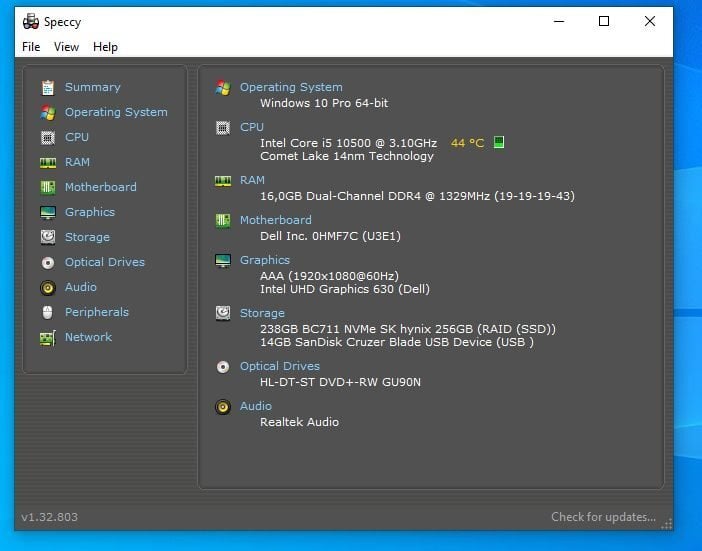Click the Storage drive icon in summary panel
This screenshot has width=702, height=551.
click(x=223, y=313)
